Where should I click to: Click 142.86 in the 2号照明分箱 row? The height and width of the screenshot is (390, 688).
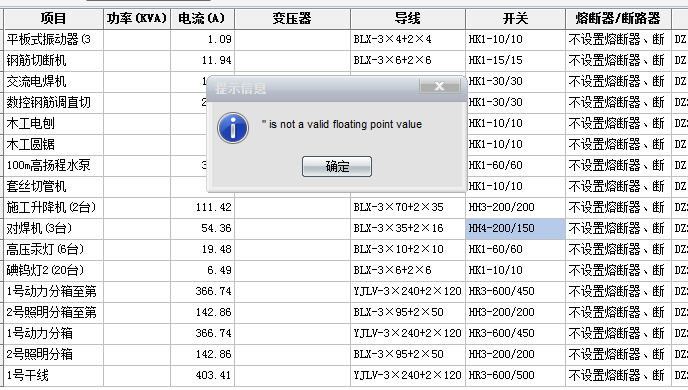tap(202, 355)
